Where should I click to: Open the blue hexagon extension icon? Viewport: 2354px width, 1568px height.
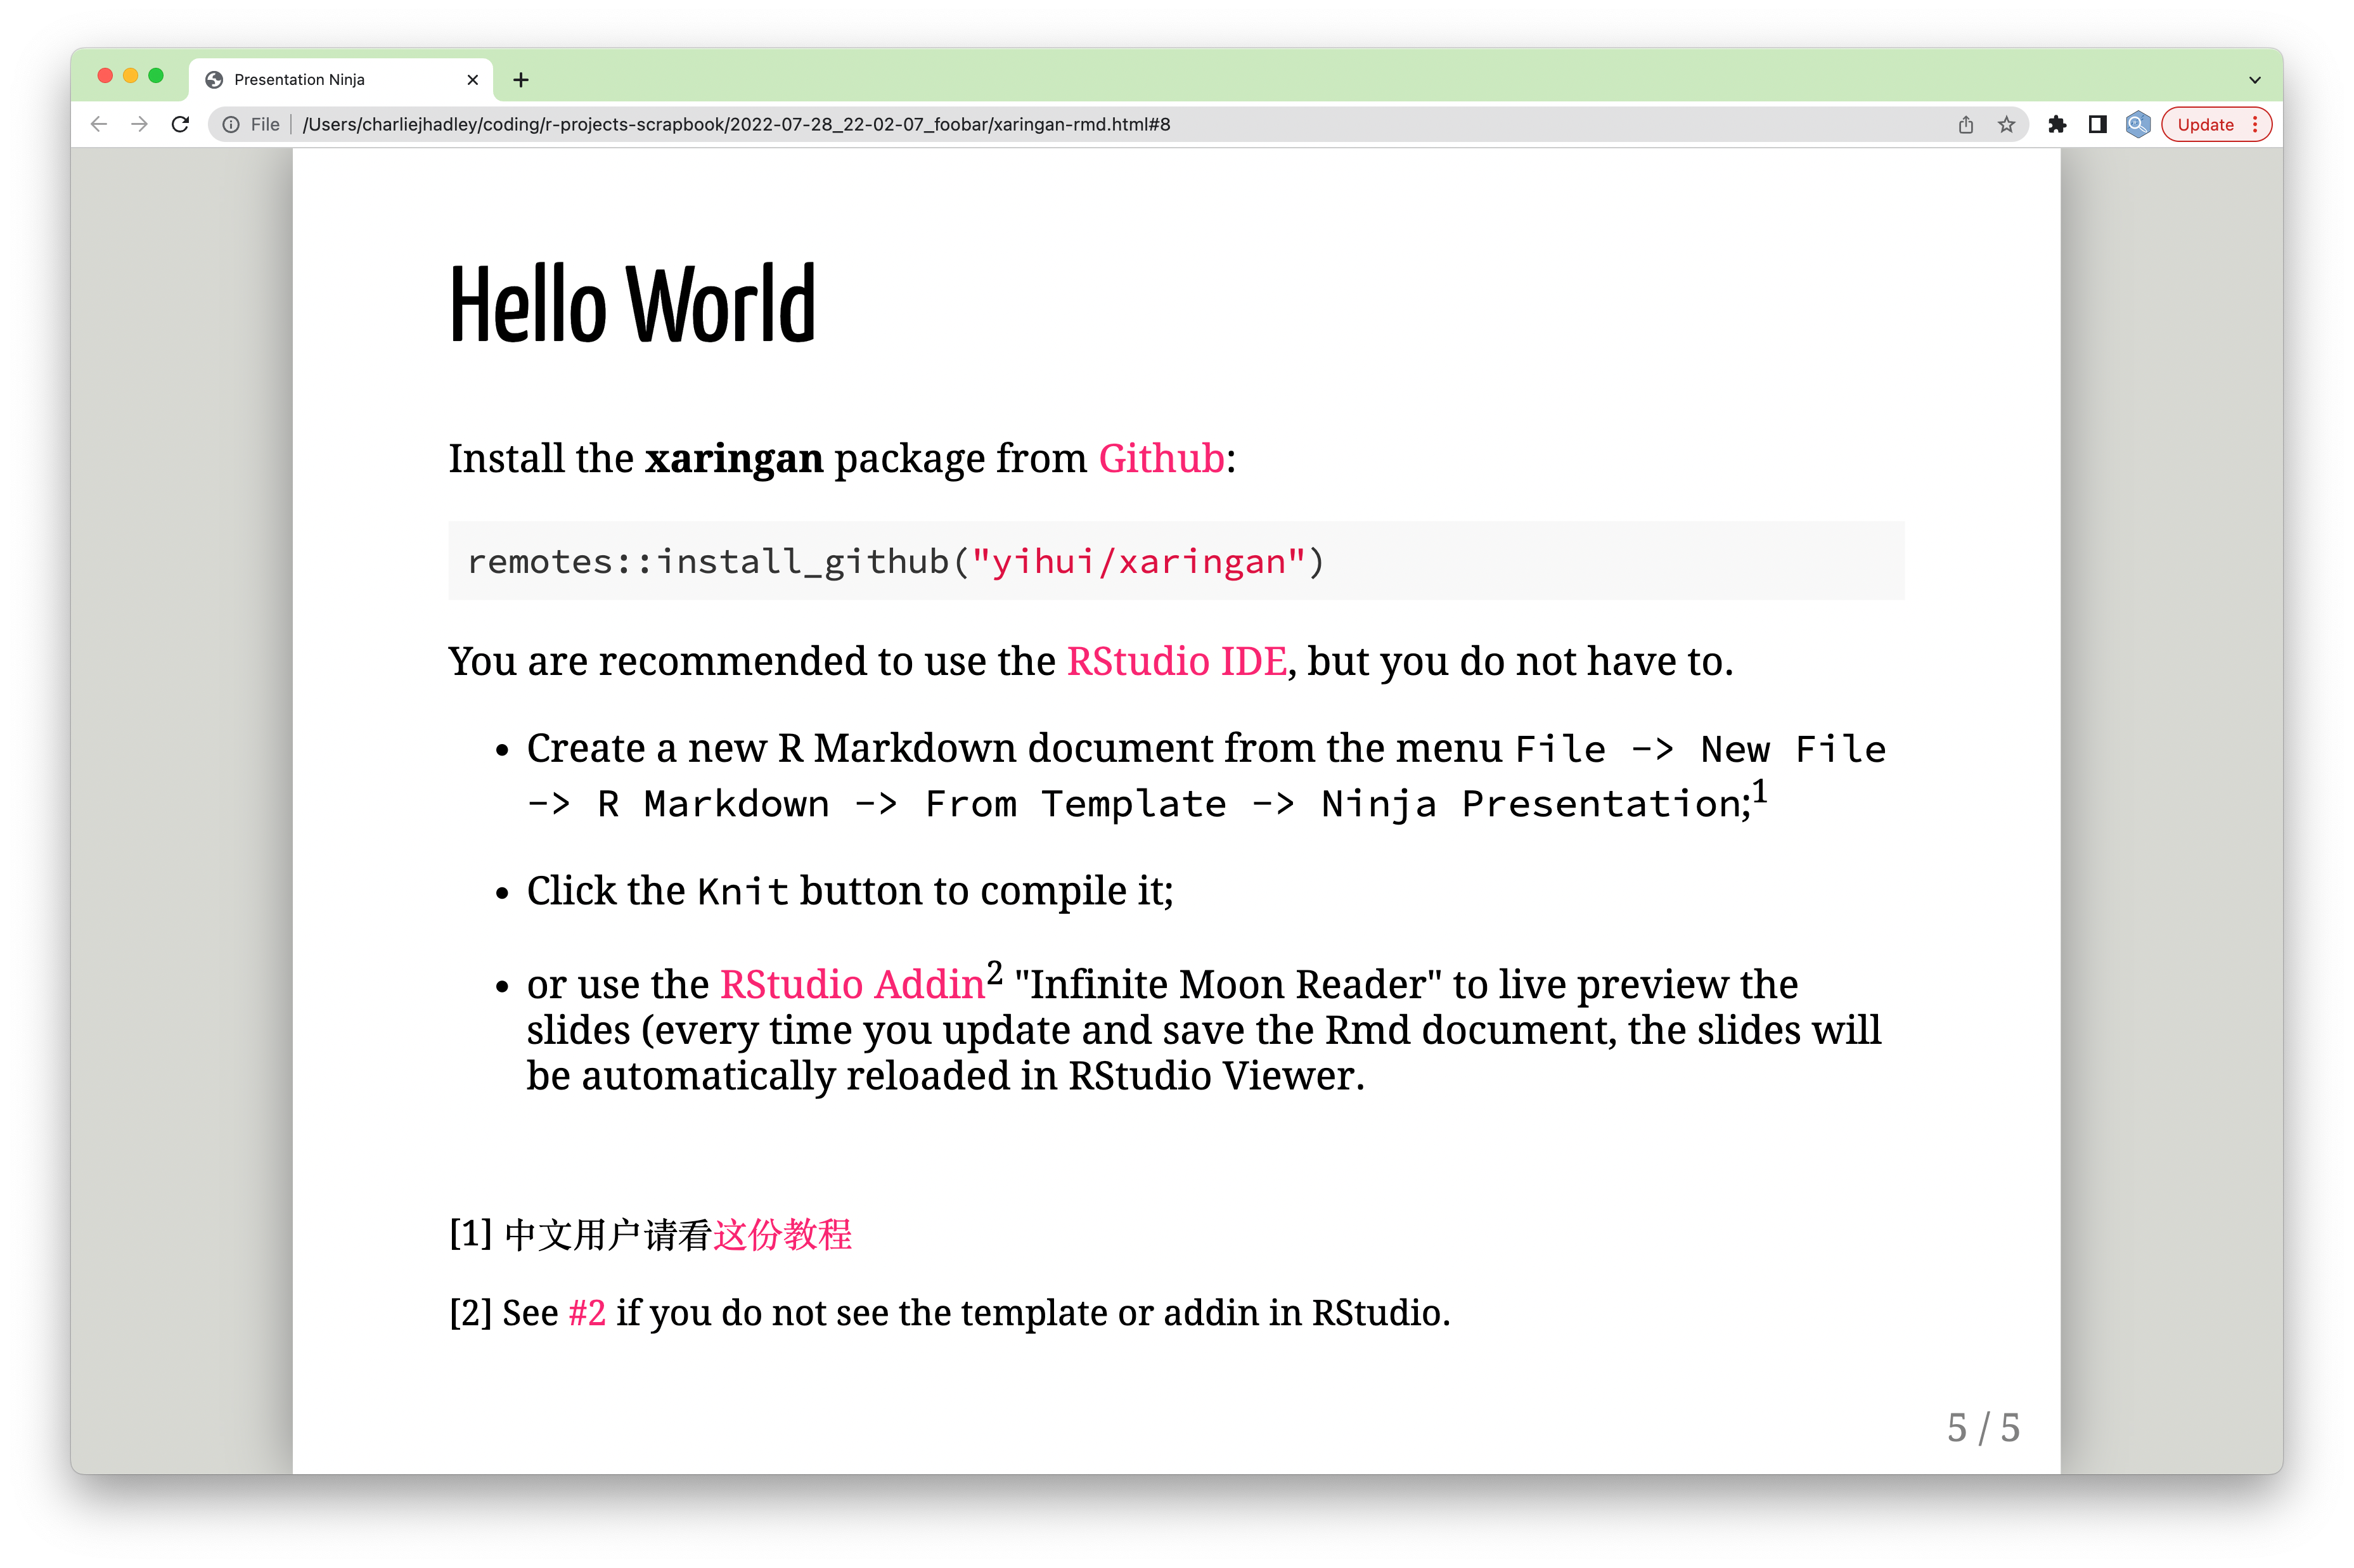[2137, 124]
